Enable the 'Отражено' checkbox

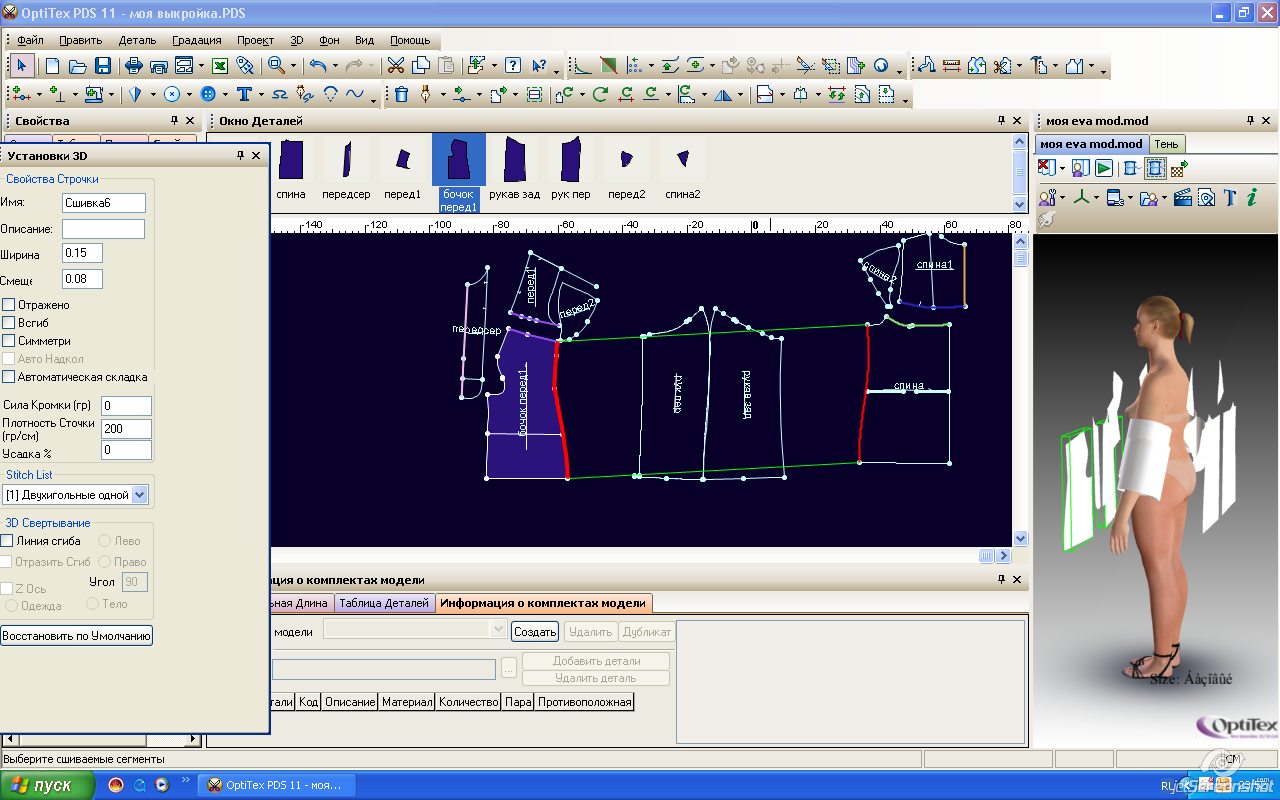(9, 305)
